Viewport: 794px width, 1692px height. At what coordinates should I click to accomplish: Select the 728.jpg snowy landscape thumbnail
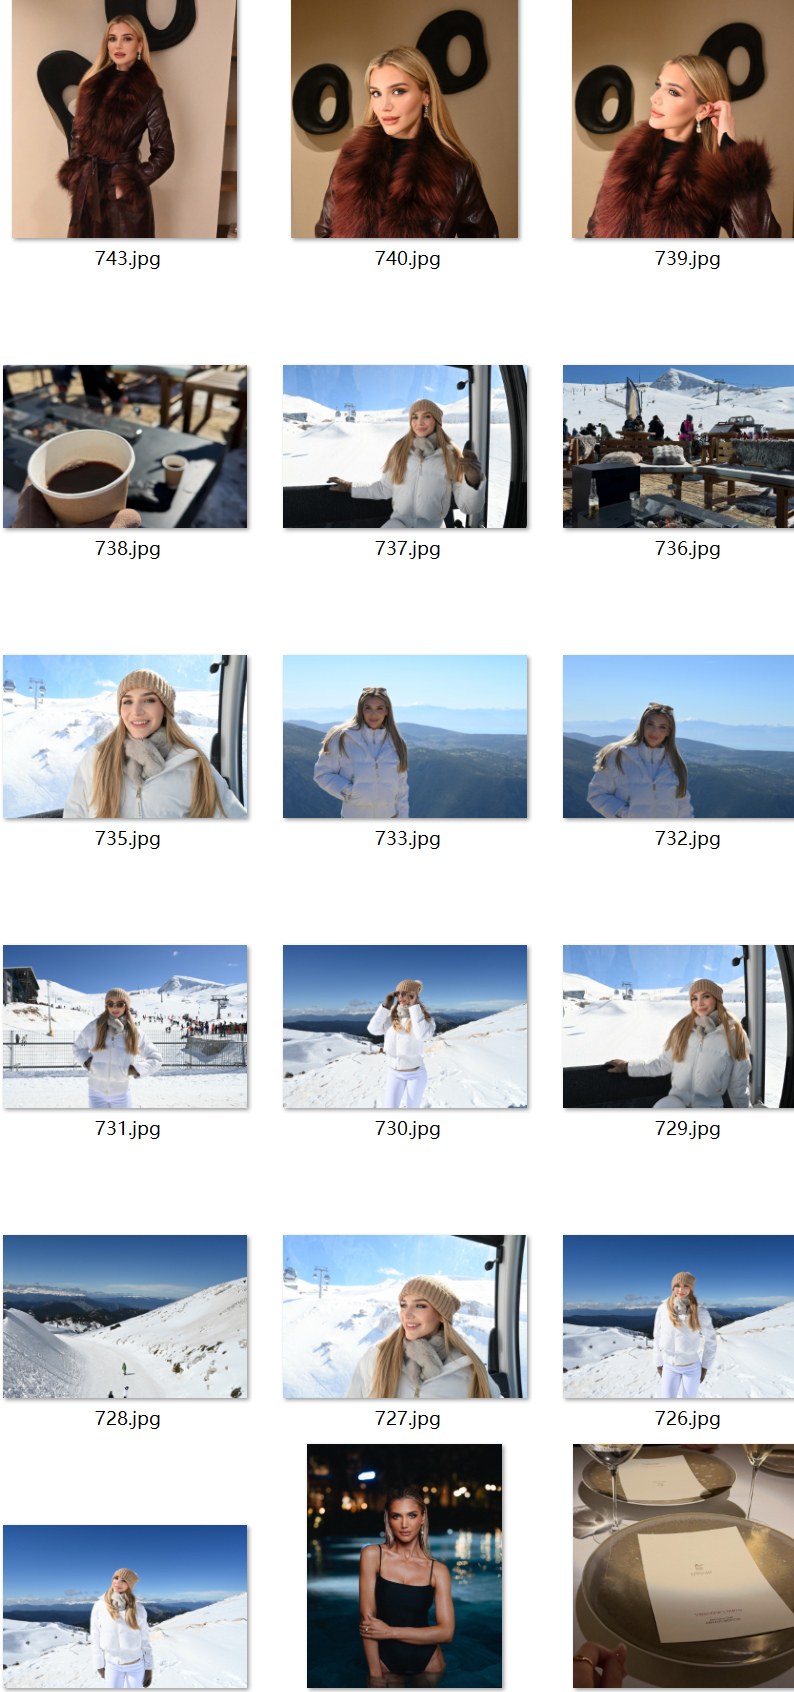click(x=125, y=1316)
